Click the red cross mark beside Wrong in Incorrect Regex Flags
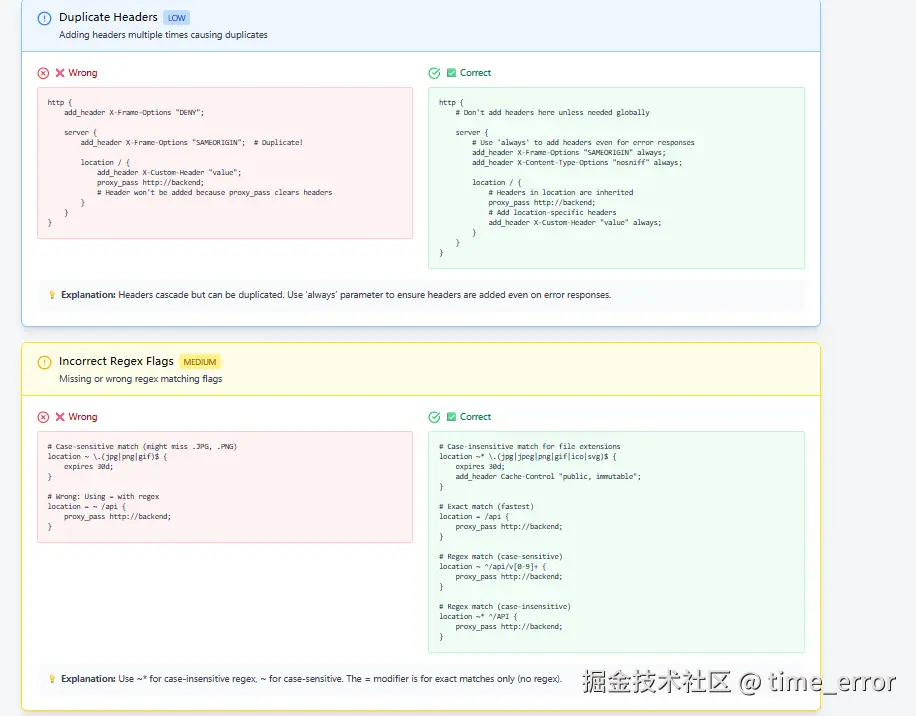Viewport: 916px width, 716px height. (x=60, y=417)
